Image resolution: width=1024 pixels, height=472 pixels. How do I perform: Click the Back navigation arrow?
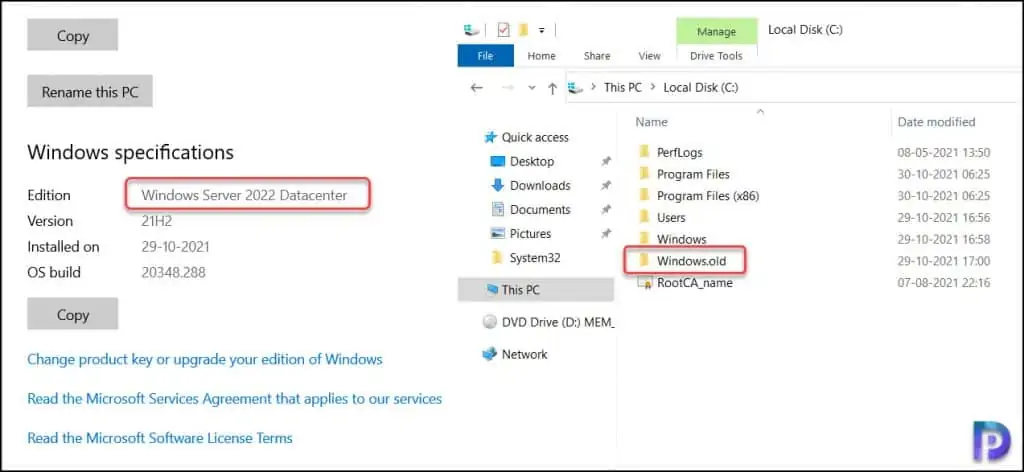(476, 87)
